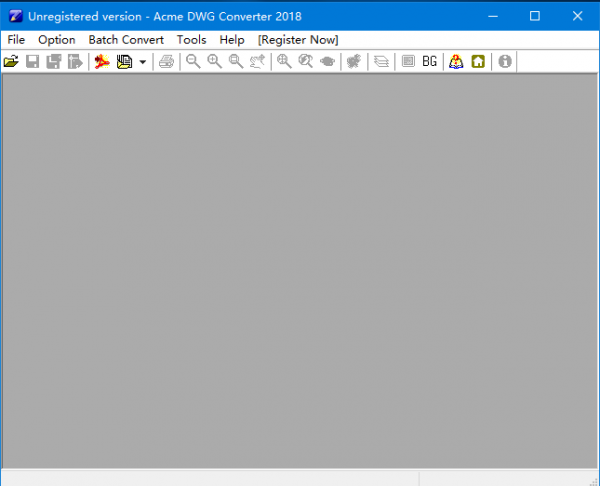Image resolution: width=600 pixels, height=486 pixels.
Task: Select the Pan hand tool
Action: pos(257,61)
